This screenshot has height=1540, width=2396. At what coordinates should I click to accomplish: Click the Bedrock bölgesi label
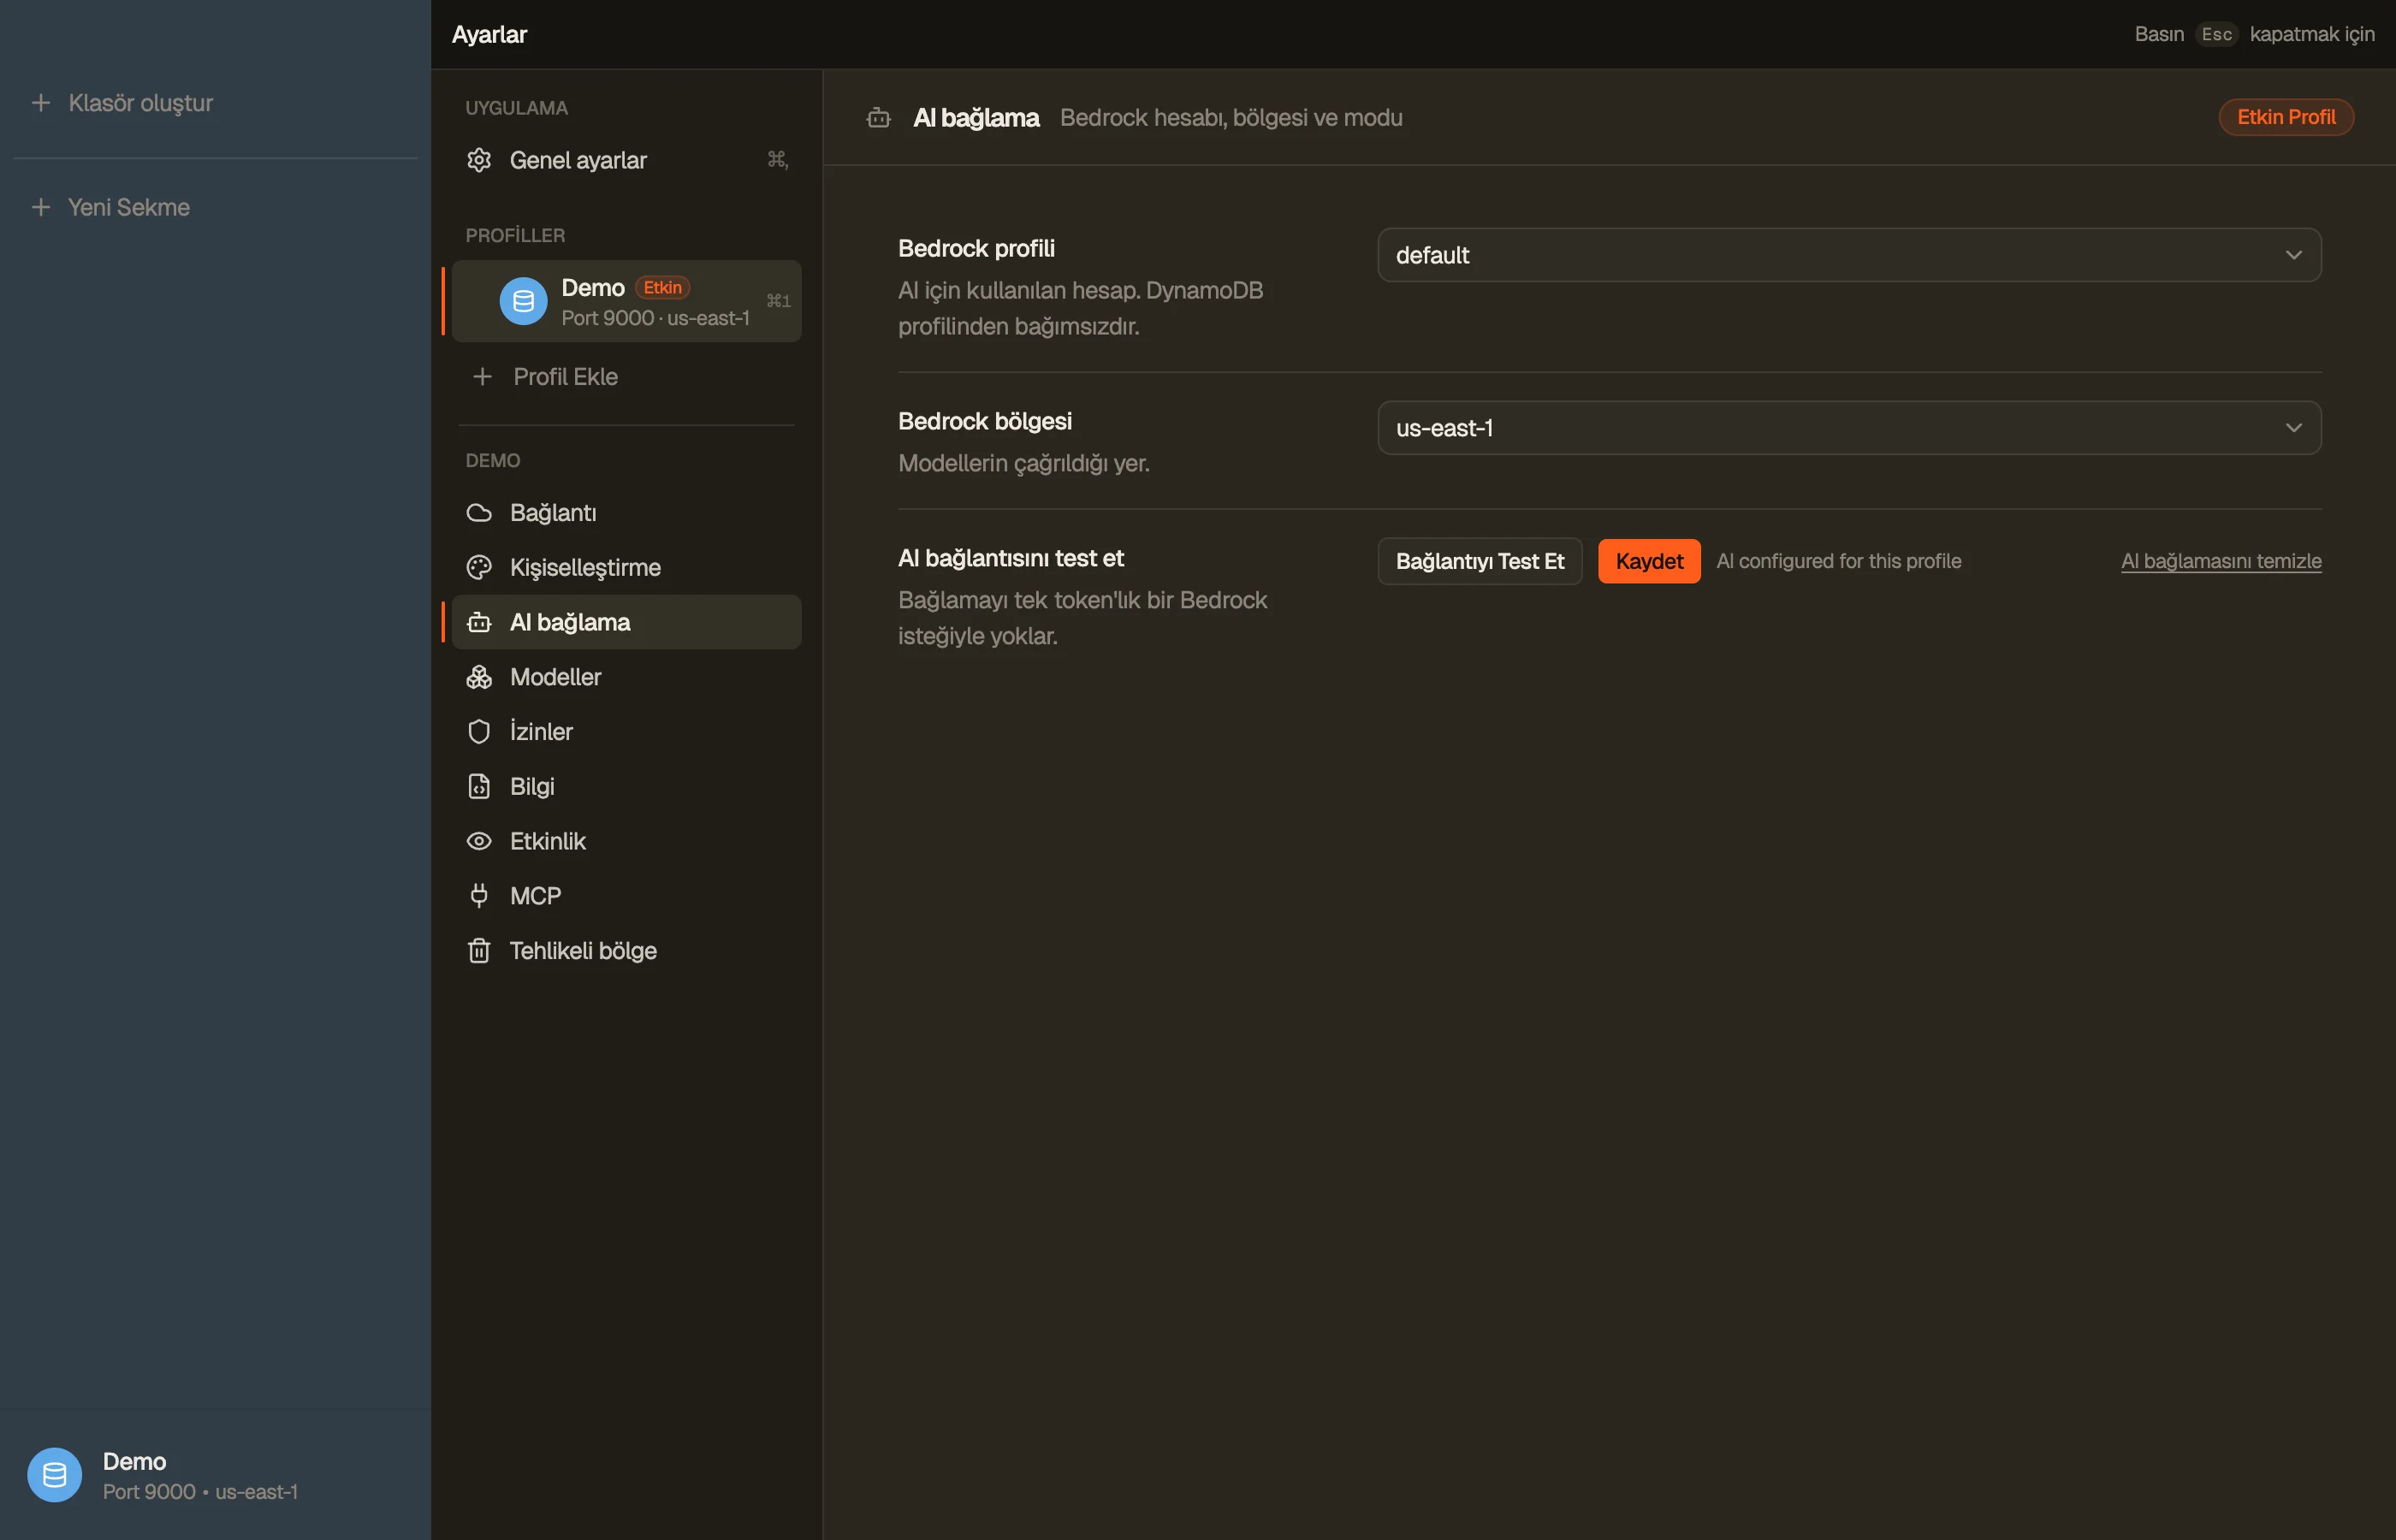pos(985,421)
